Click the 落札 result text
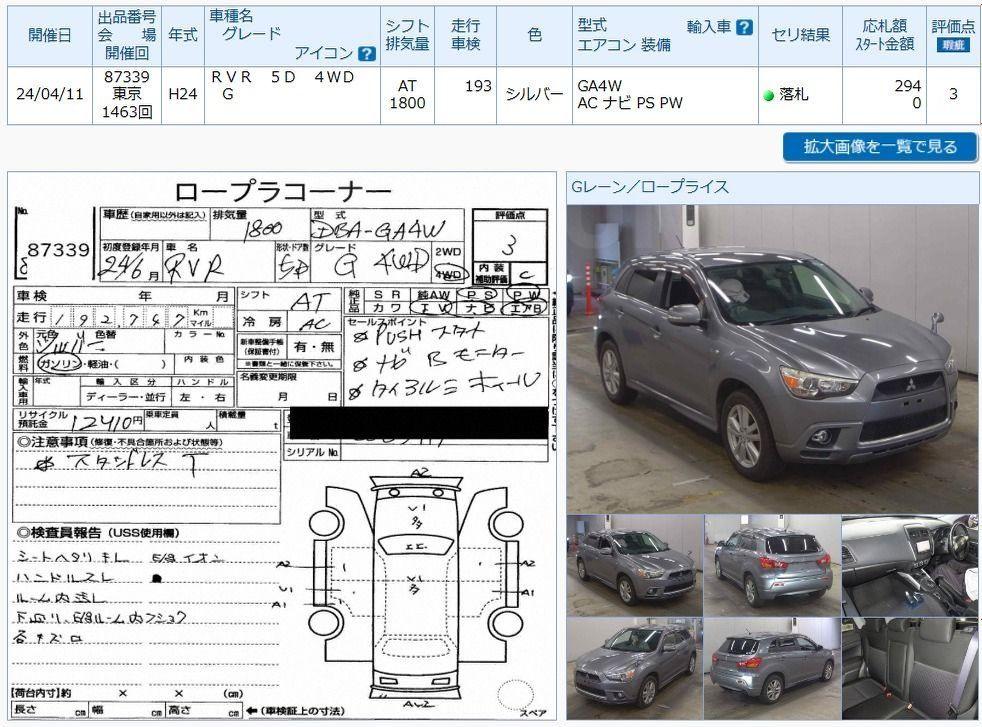Image resolution: width=982 pixels, height=727 pixels. coord(794,95)
